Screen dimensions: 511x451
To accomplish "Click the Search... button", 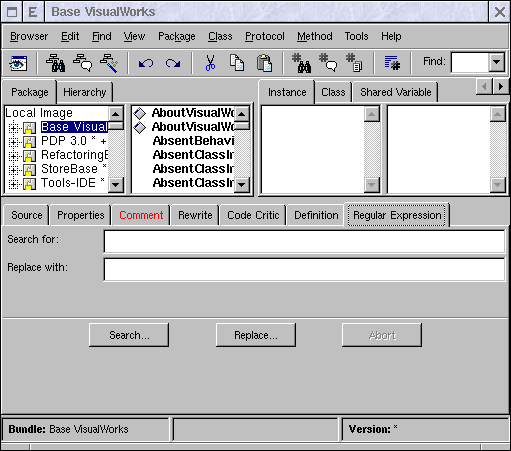I will (x=129, y=335).
